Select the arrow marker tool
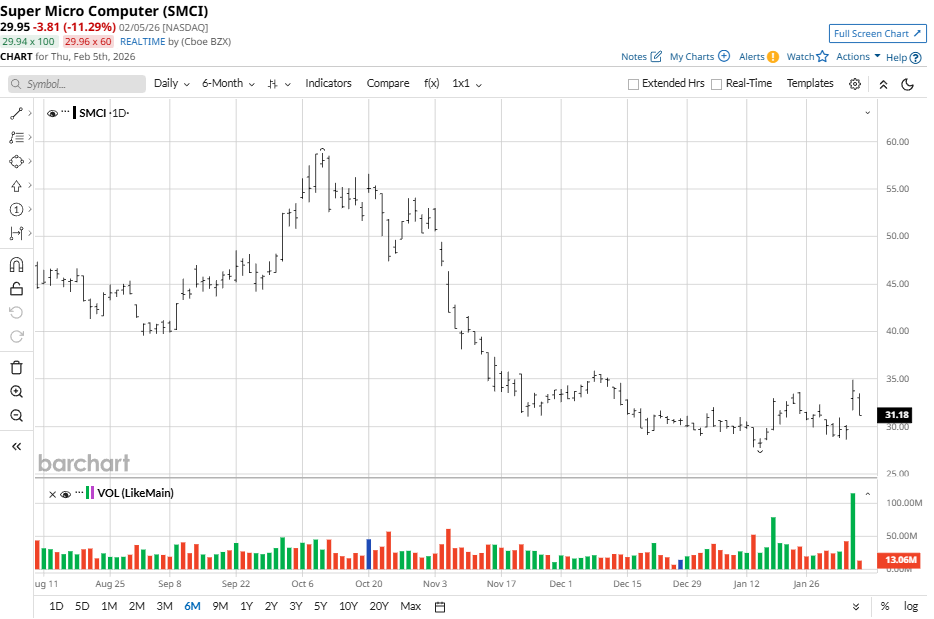The image size is (934, 619). 16,186
